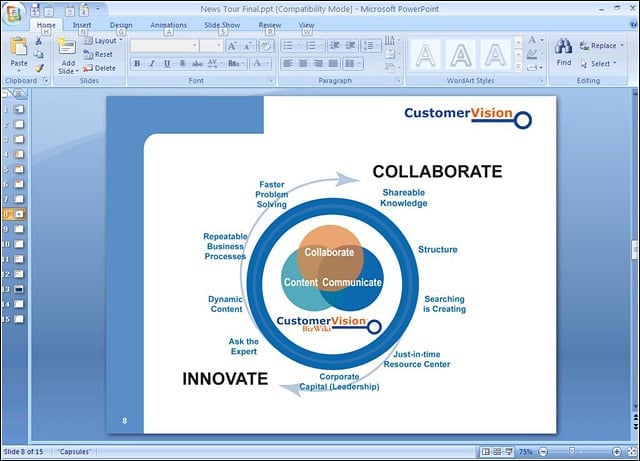The image size is (640, 461).
Task: Expand the WordArt Styles gallery
Action: [x=518, y=66]
